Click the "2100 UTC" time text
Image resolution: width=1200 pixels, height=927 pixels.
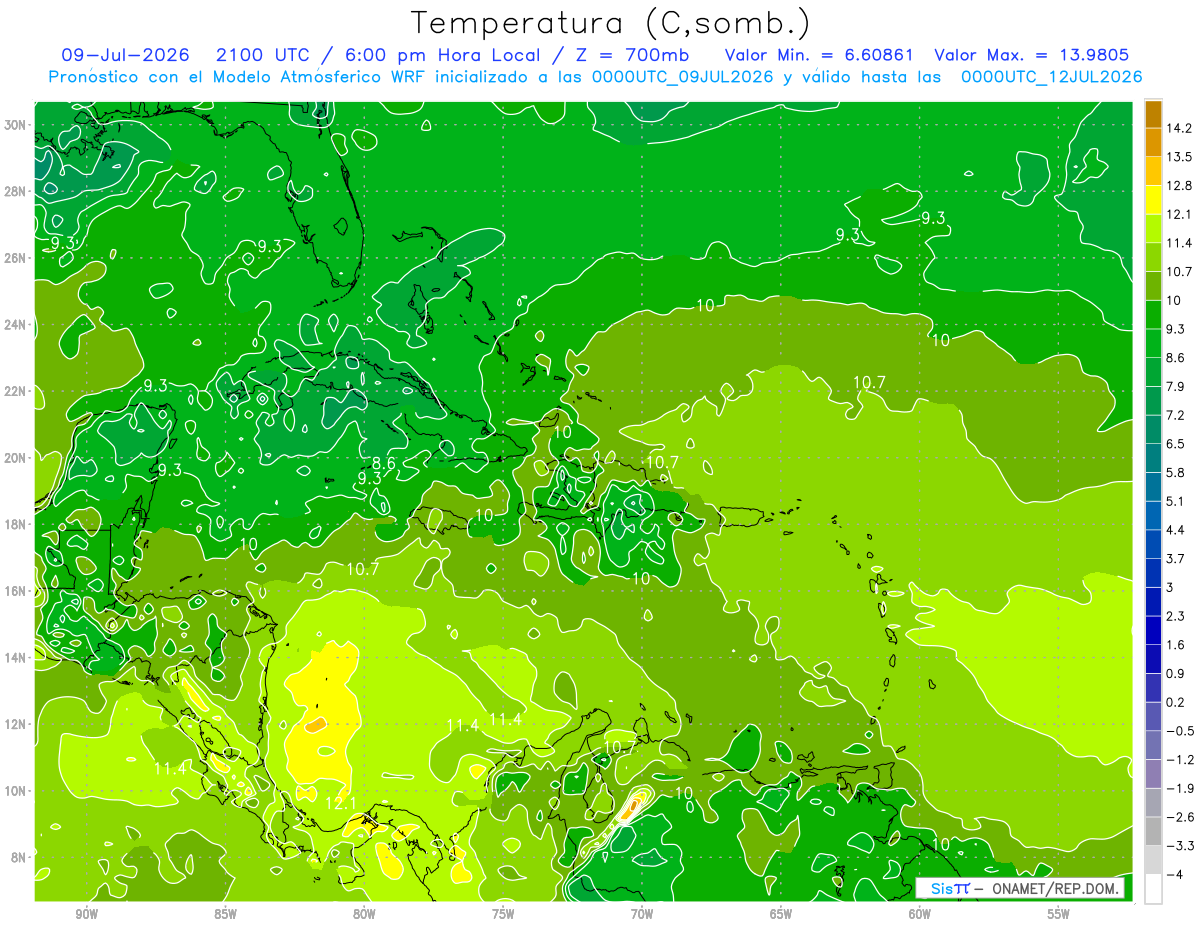coord(263,55)
